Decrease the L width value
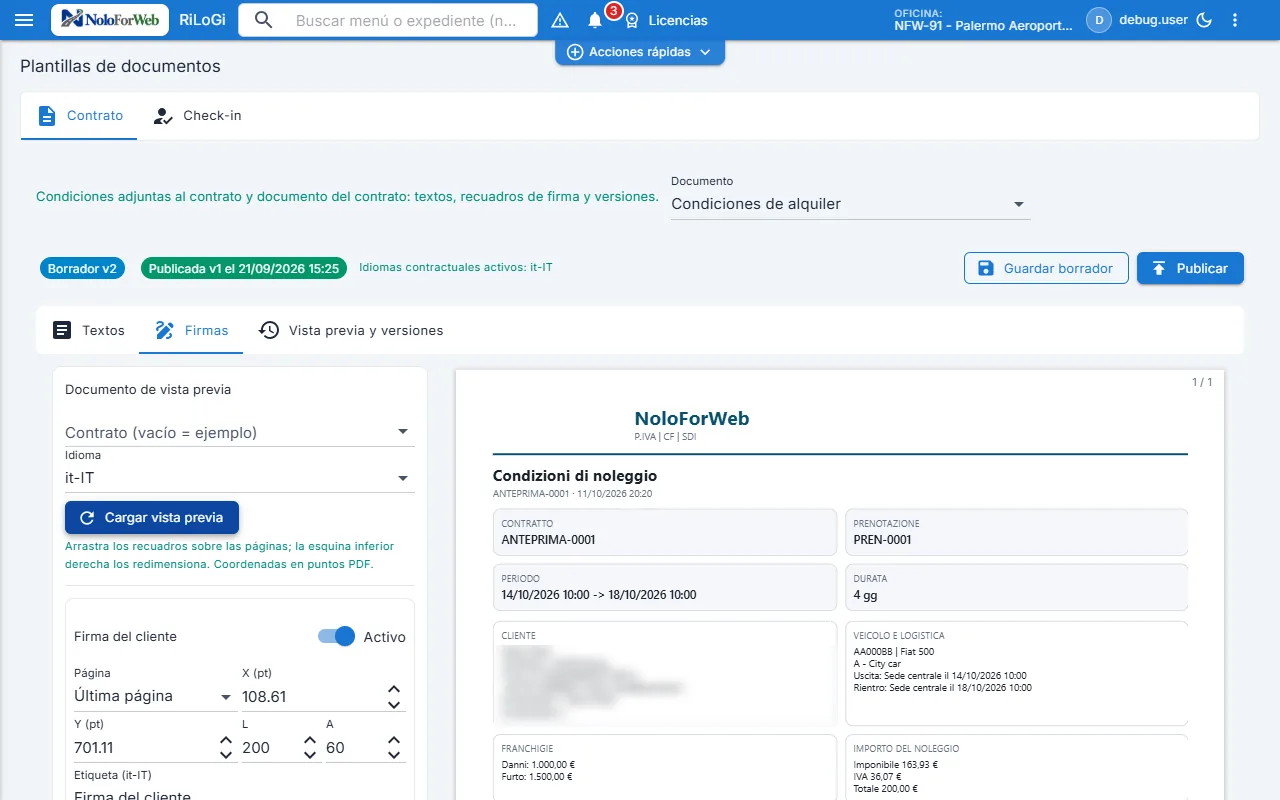The height and width of the screenshot is (800, 1280). pyautogui.click(x=310, y=755)
